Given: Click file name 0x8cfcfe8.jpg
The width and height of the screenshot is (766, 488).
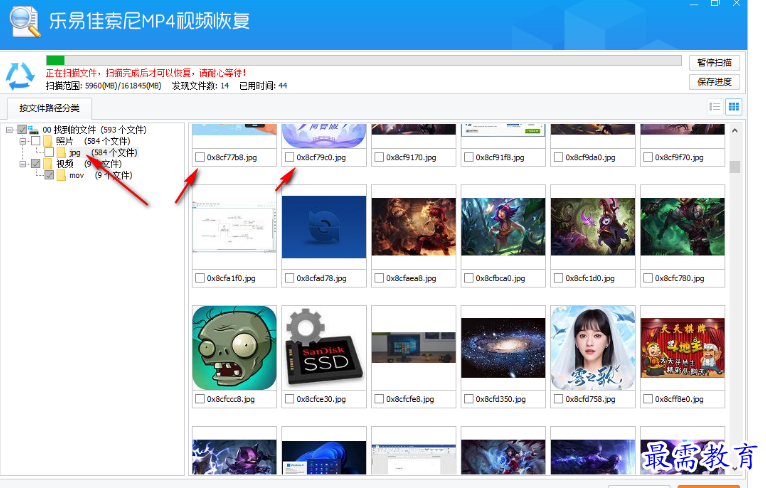Looking at the screenshot, I should click(410, 399).
